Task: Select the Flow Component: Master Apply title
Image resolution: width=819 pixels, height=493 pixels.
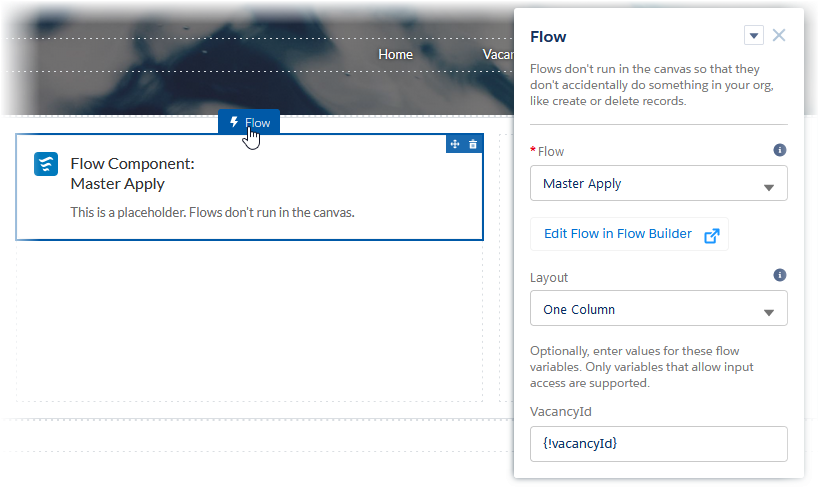Action: point(132,173)
